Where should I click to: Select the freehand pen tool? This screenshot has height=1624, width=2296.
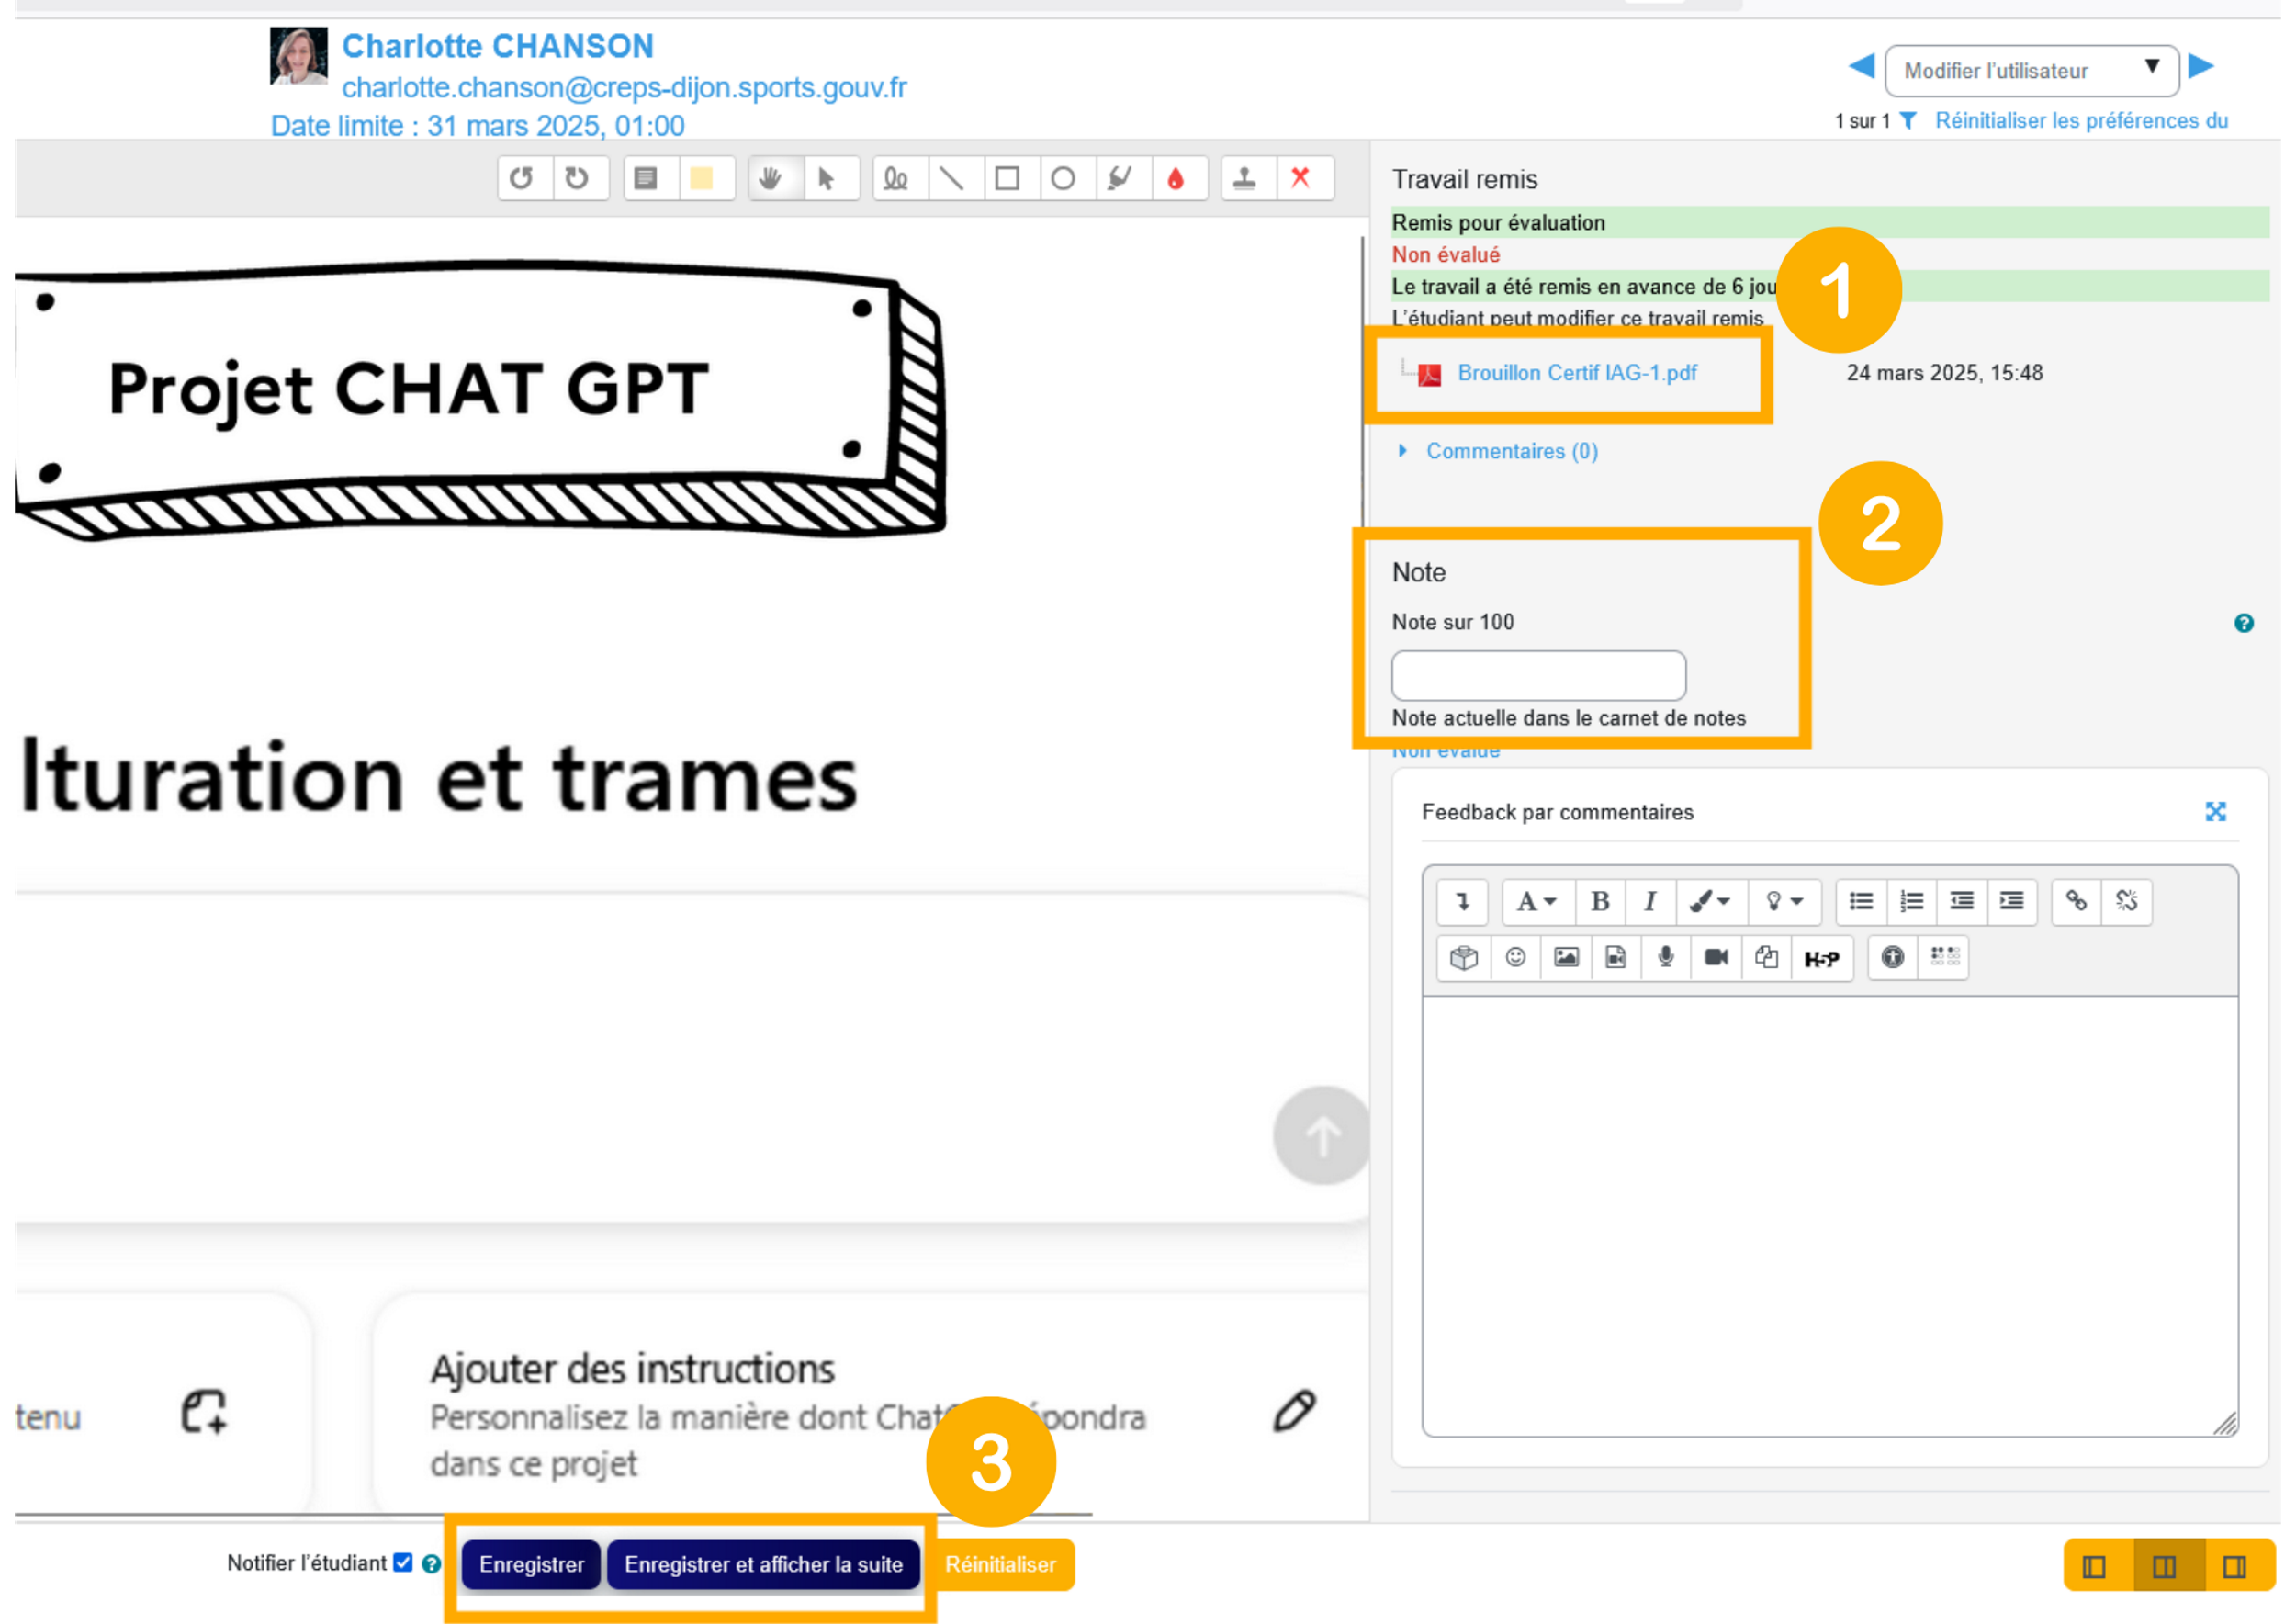(x=897, y=179)
